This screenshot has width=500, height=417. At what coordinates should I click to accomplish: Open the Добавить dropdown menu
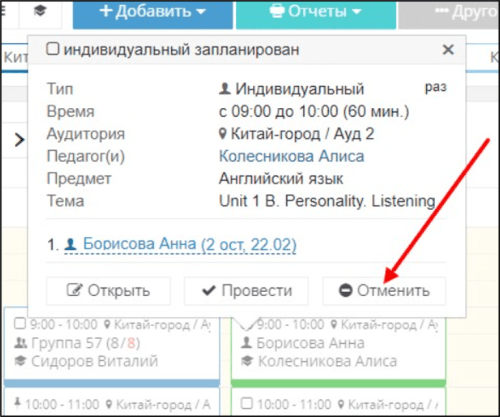(x=153, y=13)
